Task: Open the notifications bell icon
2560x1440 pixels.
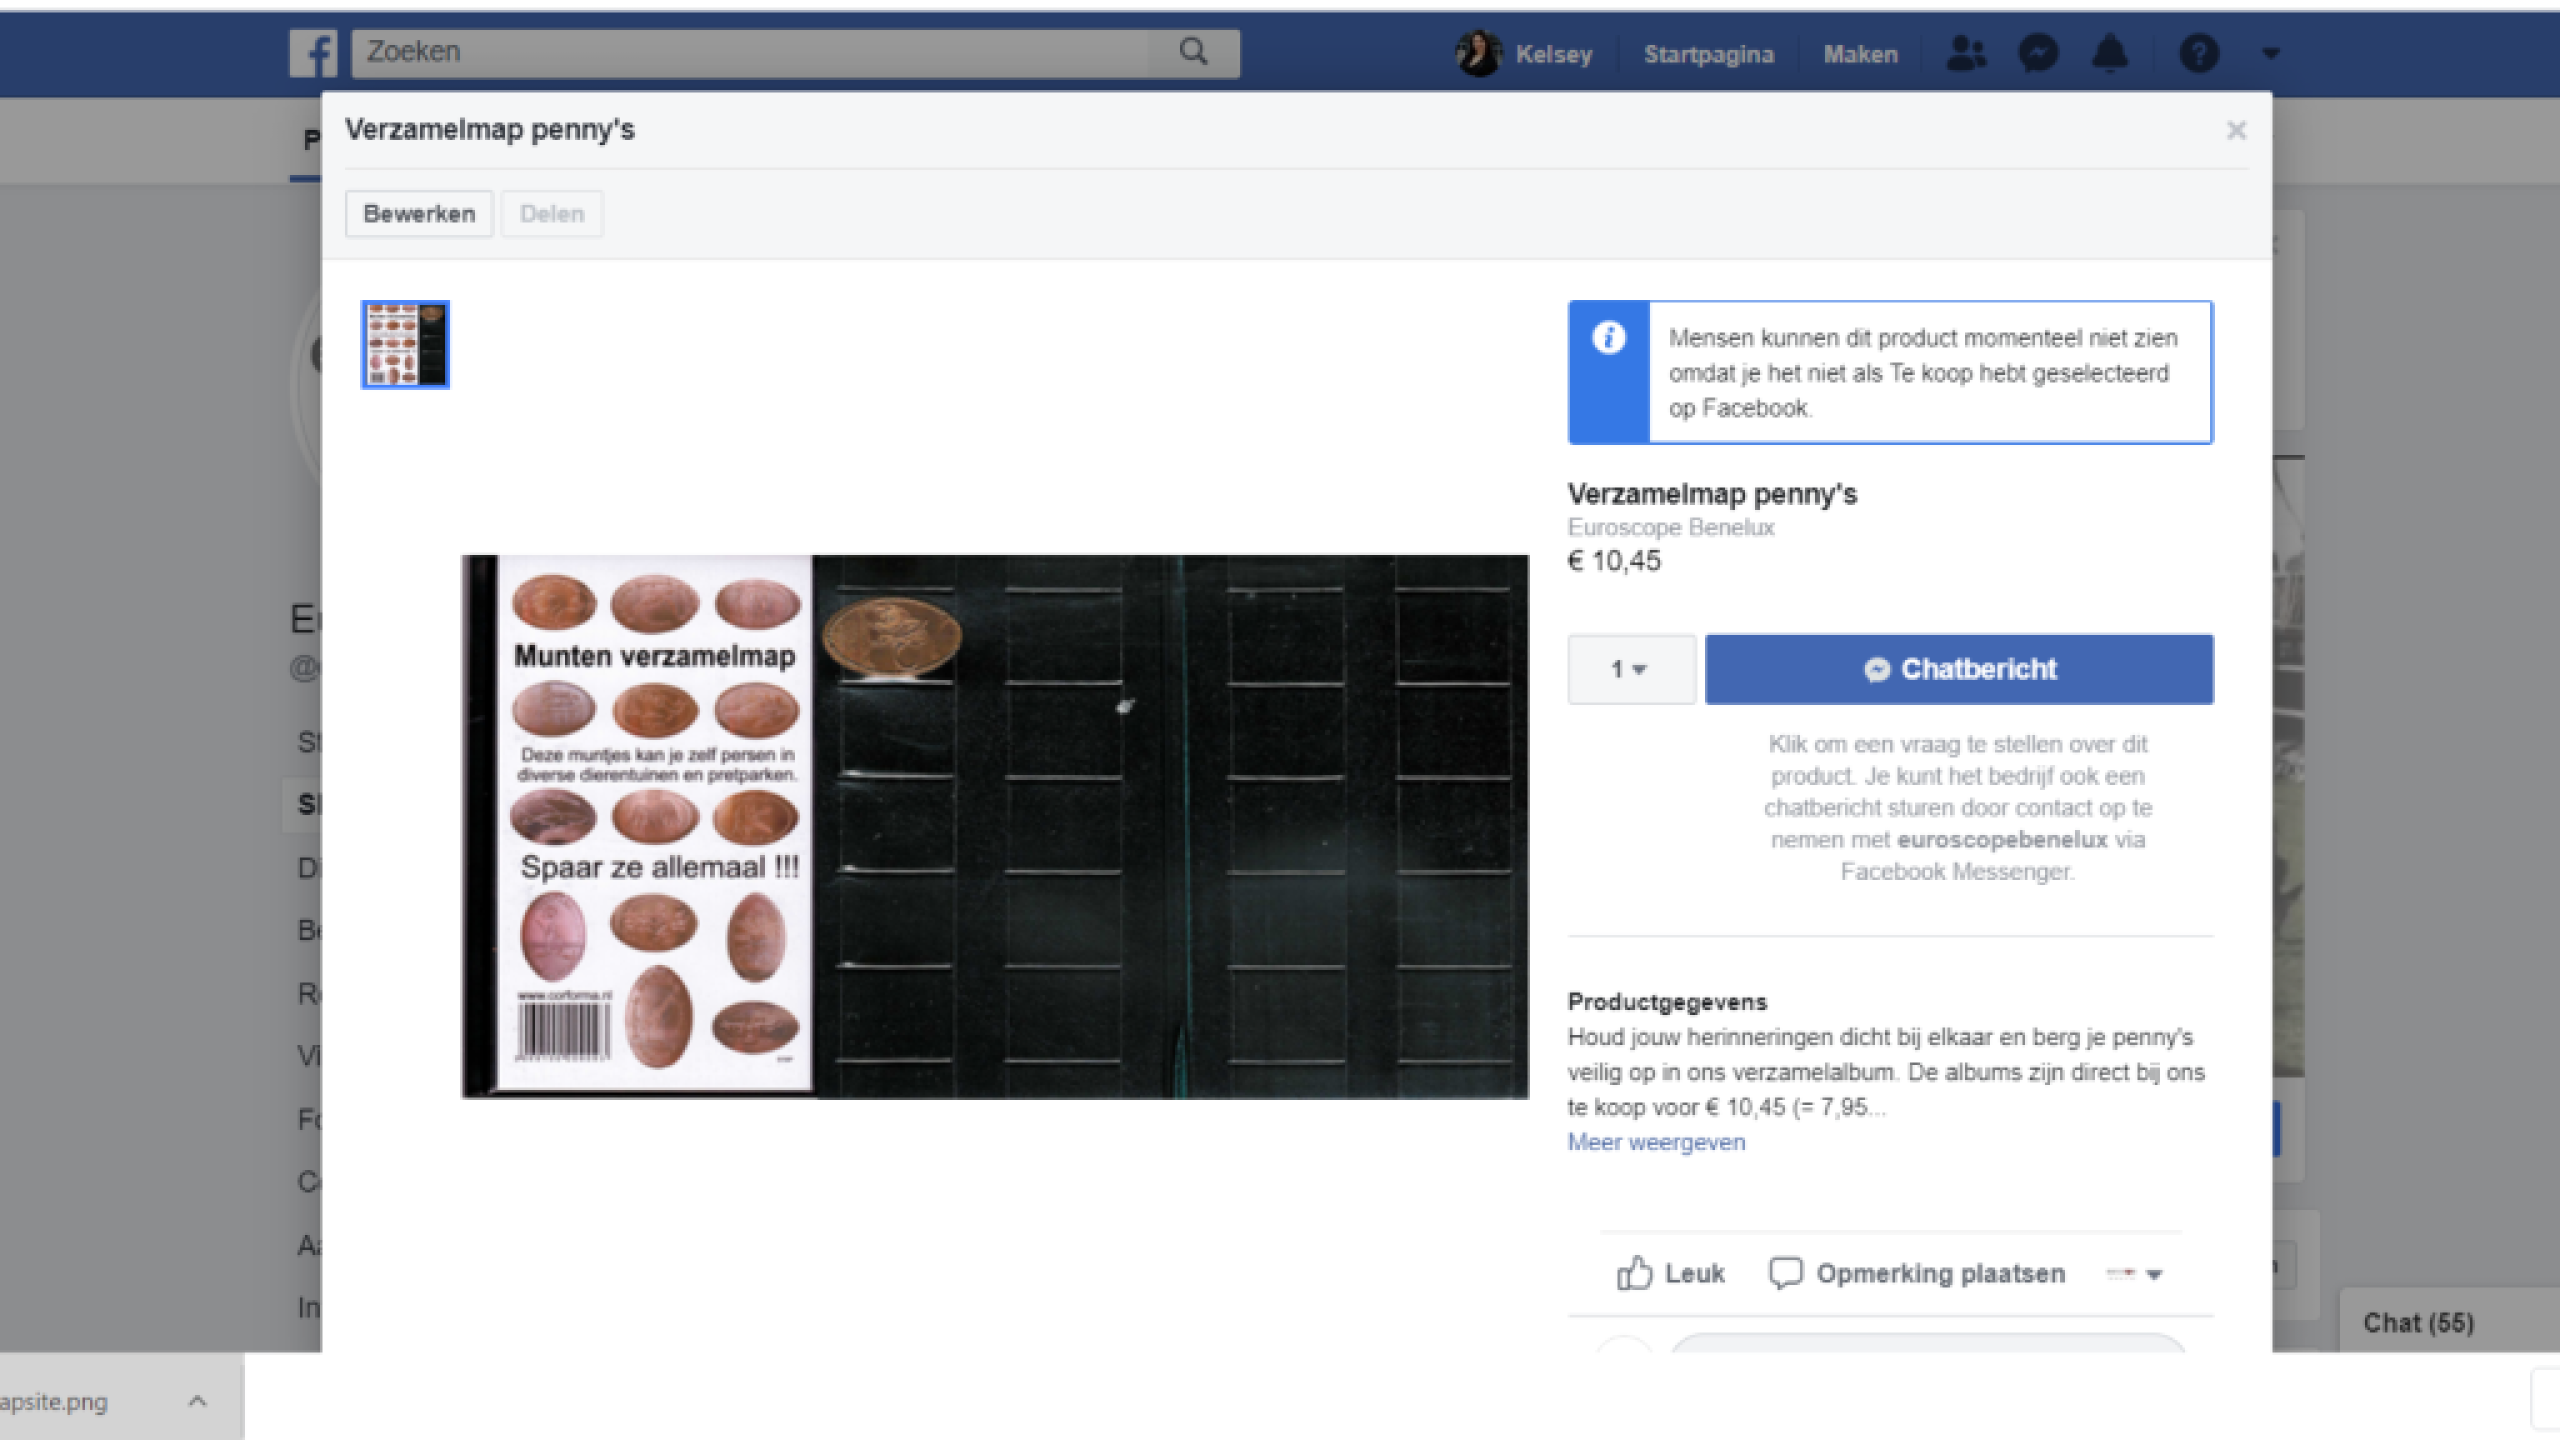Action: (x=2110, y=53)
